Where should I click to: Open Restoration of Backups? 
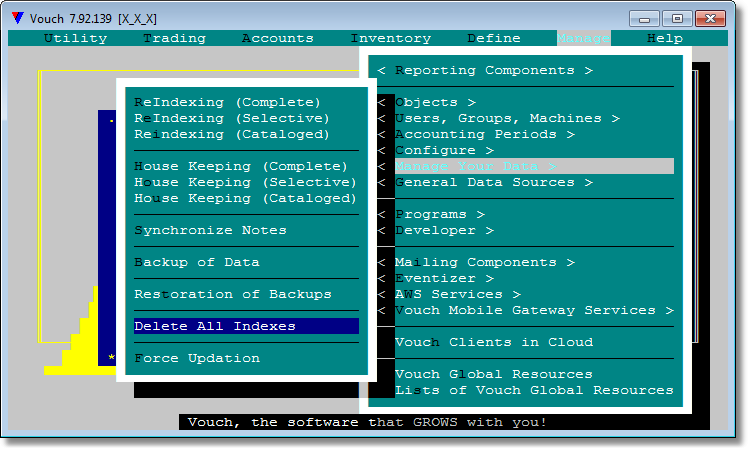233,294
